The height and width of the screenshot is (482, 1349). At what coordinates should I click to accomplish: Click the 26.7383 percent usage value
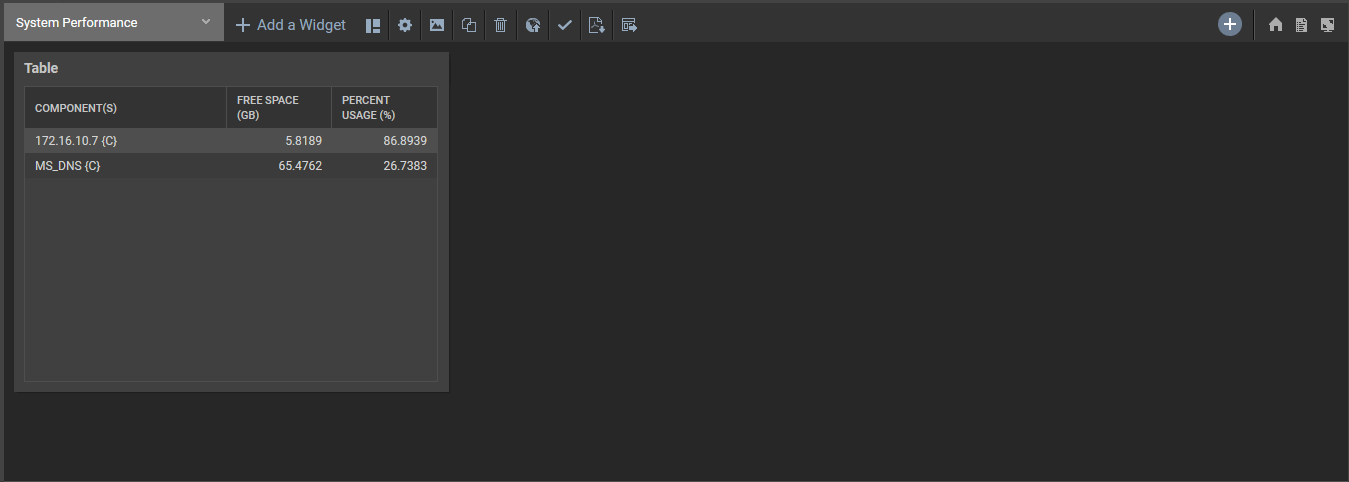point(405,166)
